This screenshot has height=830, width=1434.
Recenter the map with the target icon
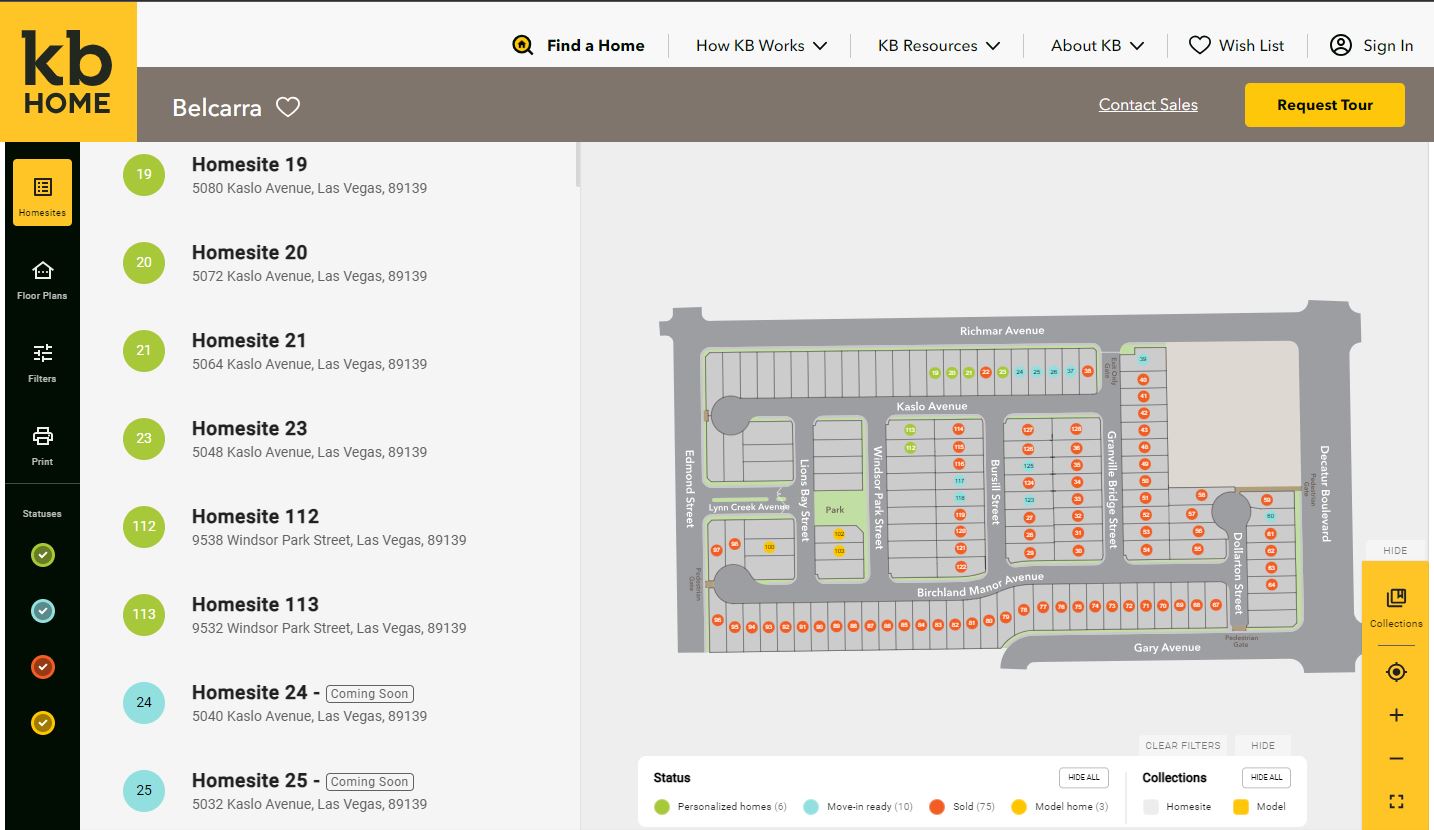[1396, 672]
